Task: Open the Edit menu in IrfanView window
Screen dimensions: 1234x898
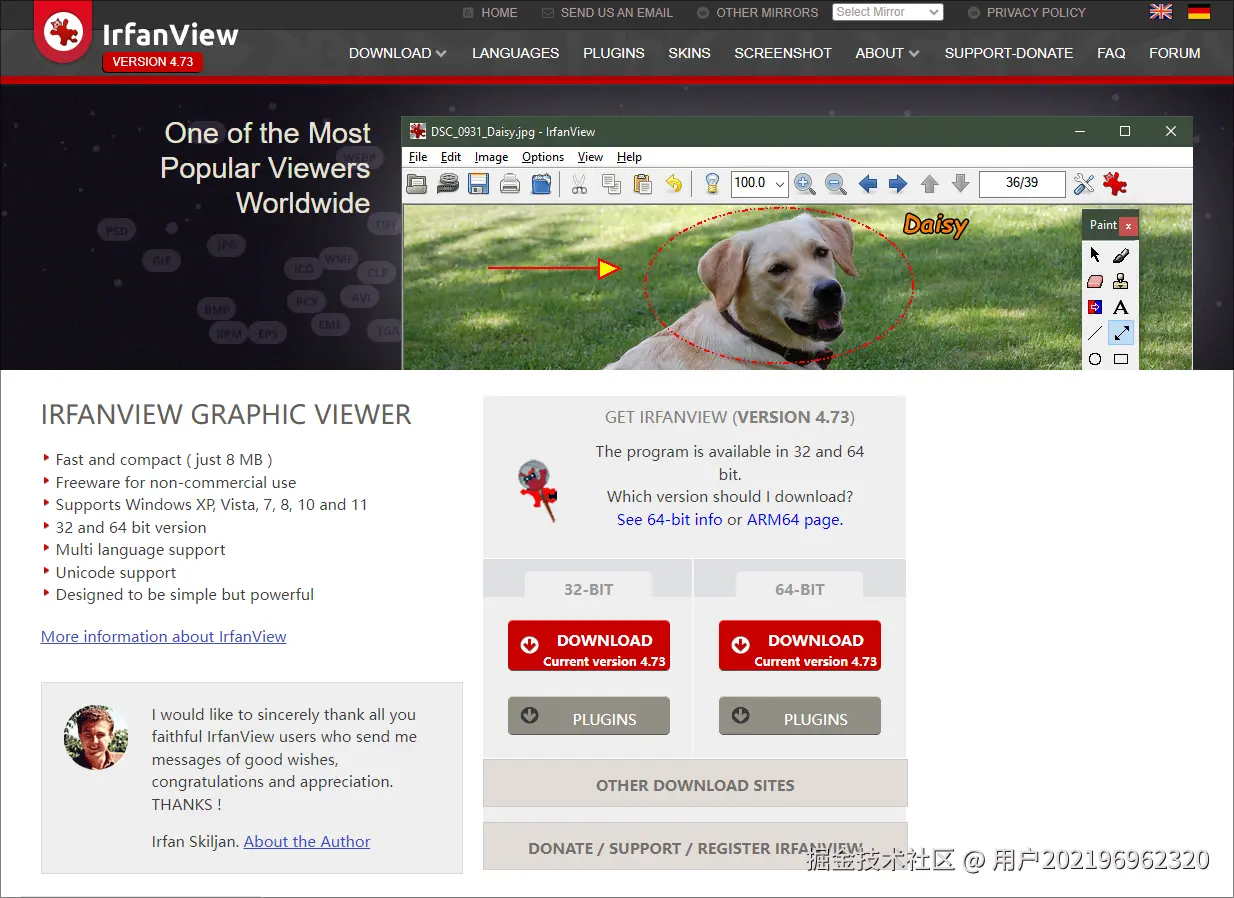Action: coord(451,157)
